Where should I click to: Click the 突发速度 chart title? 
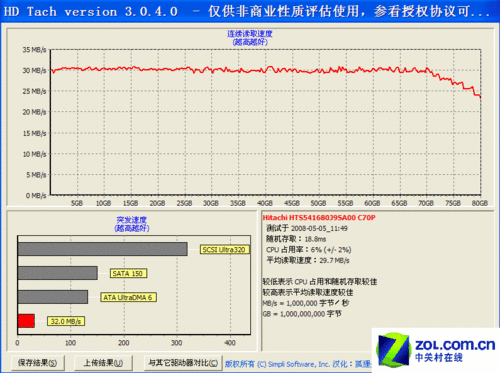(132, 220)
